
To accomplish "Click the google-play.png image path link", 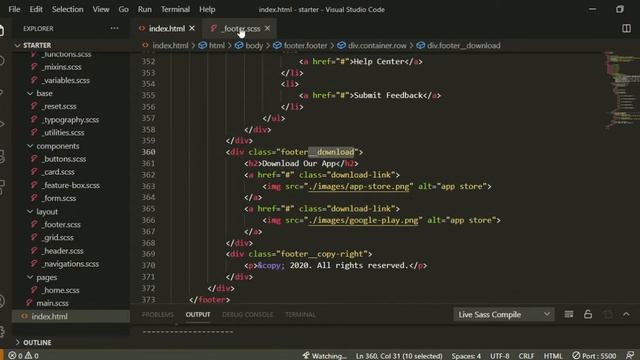I will click(x=363, y=220).
